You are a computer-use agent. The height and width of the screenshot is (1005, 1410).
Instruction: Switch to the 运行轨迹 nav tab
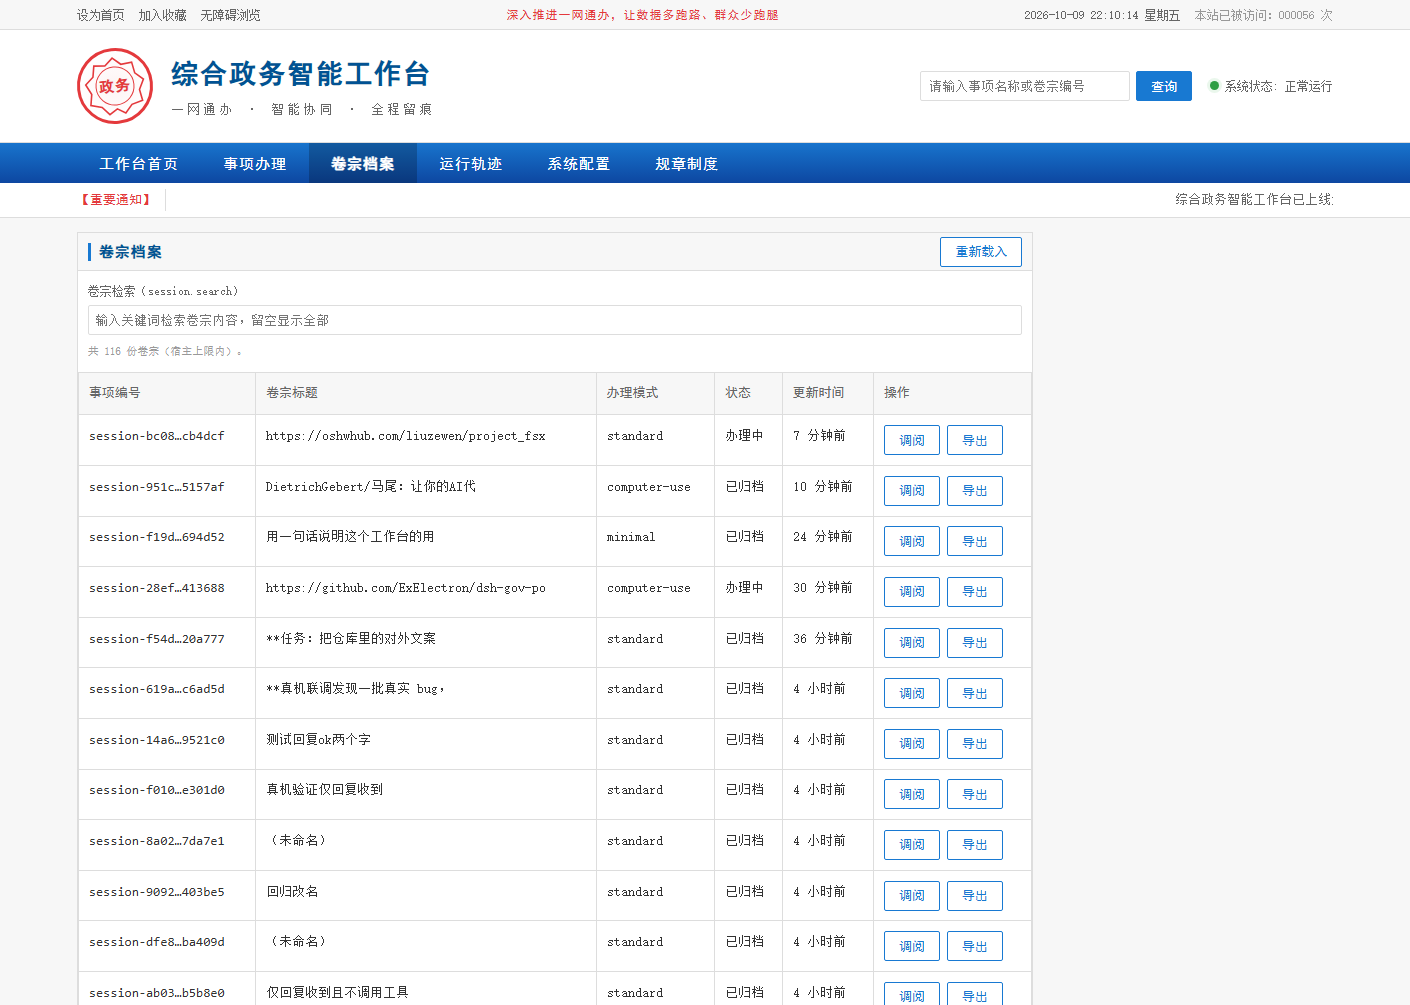pos(471,164)
